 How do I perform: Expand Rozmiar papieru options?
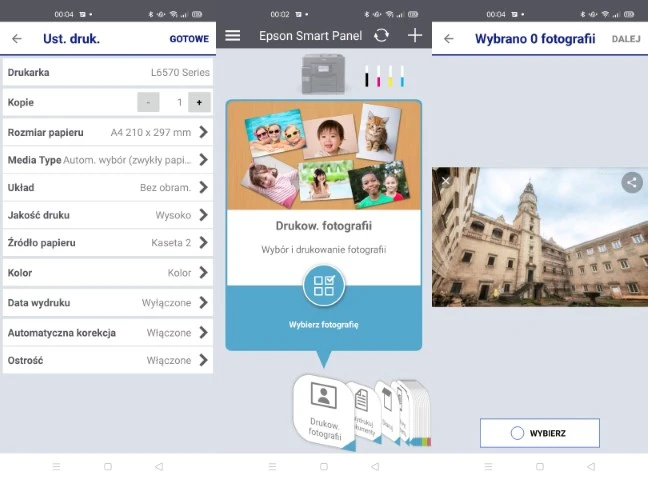coord(203,132)
